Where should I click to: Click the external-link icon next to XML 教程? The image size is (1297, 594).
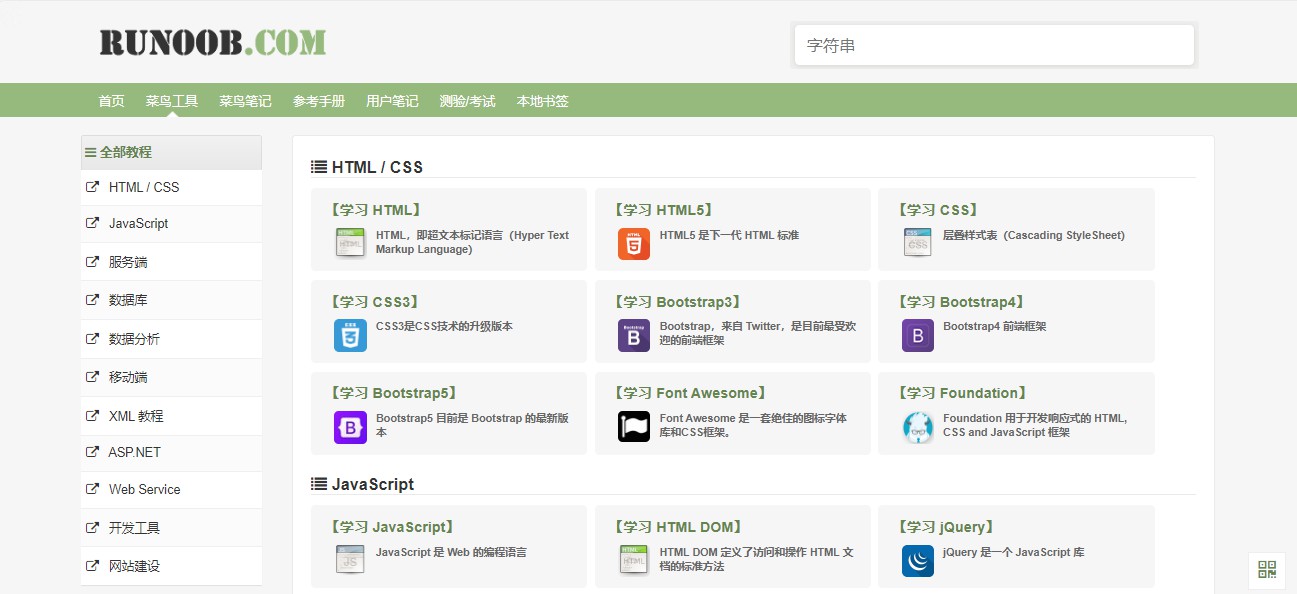pos(93,416)
